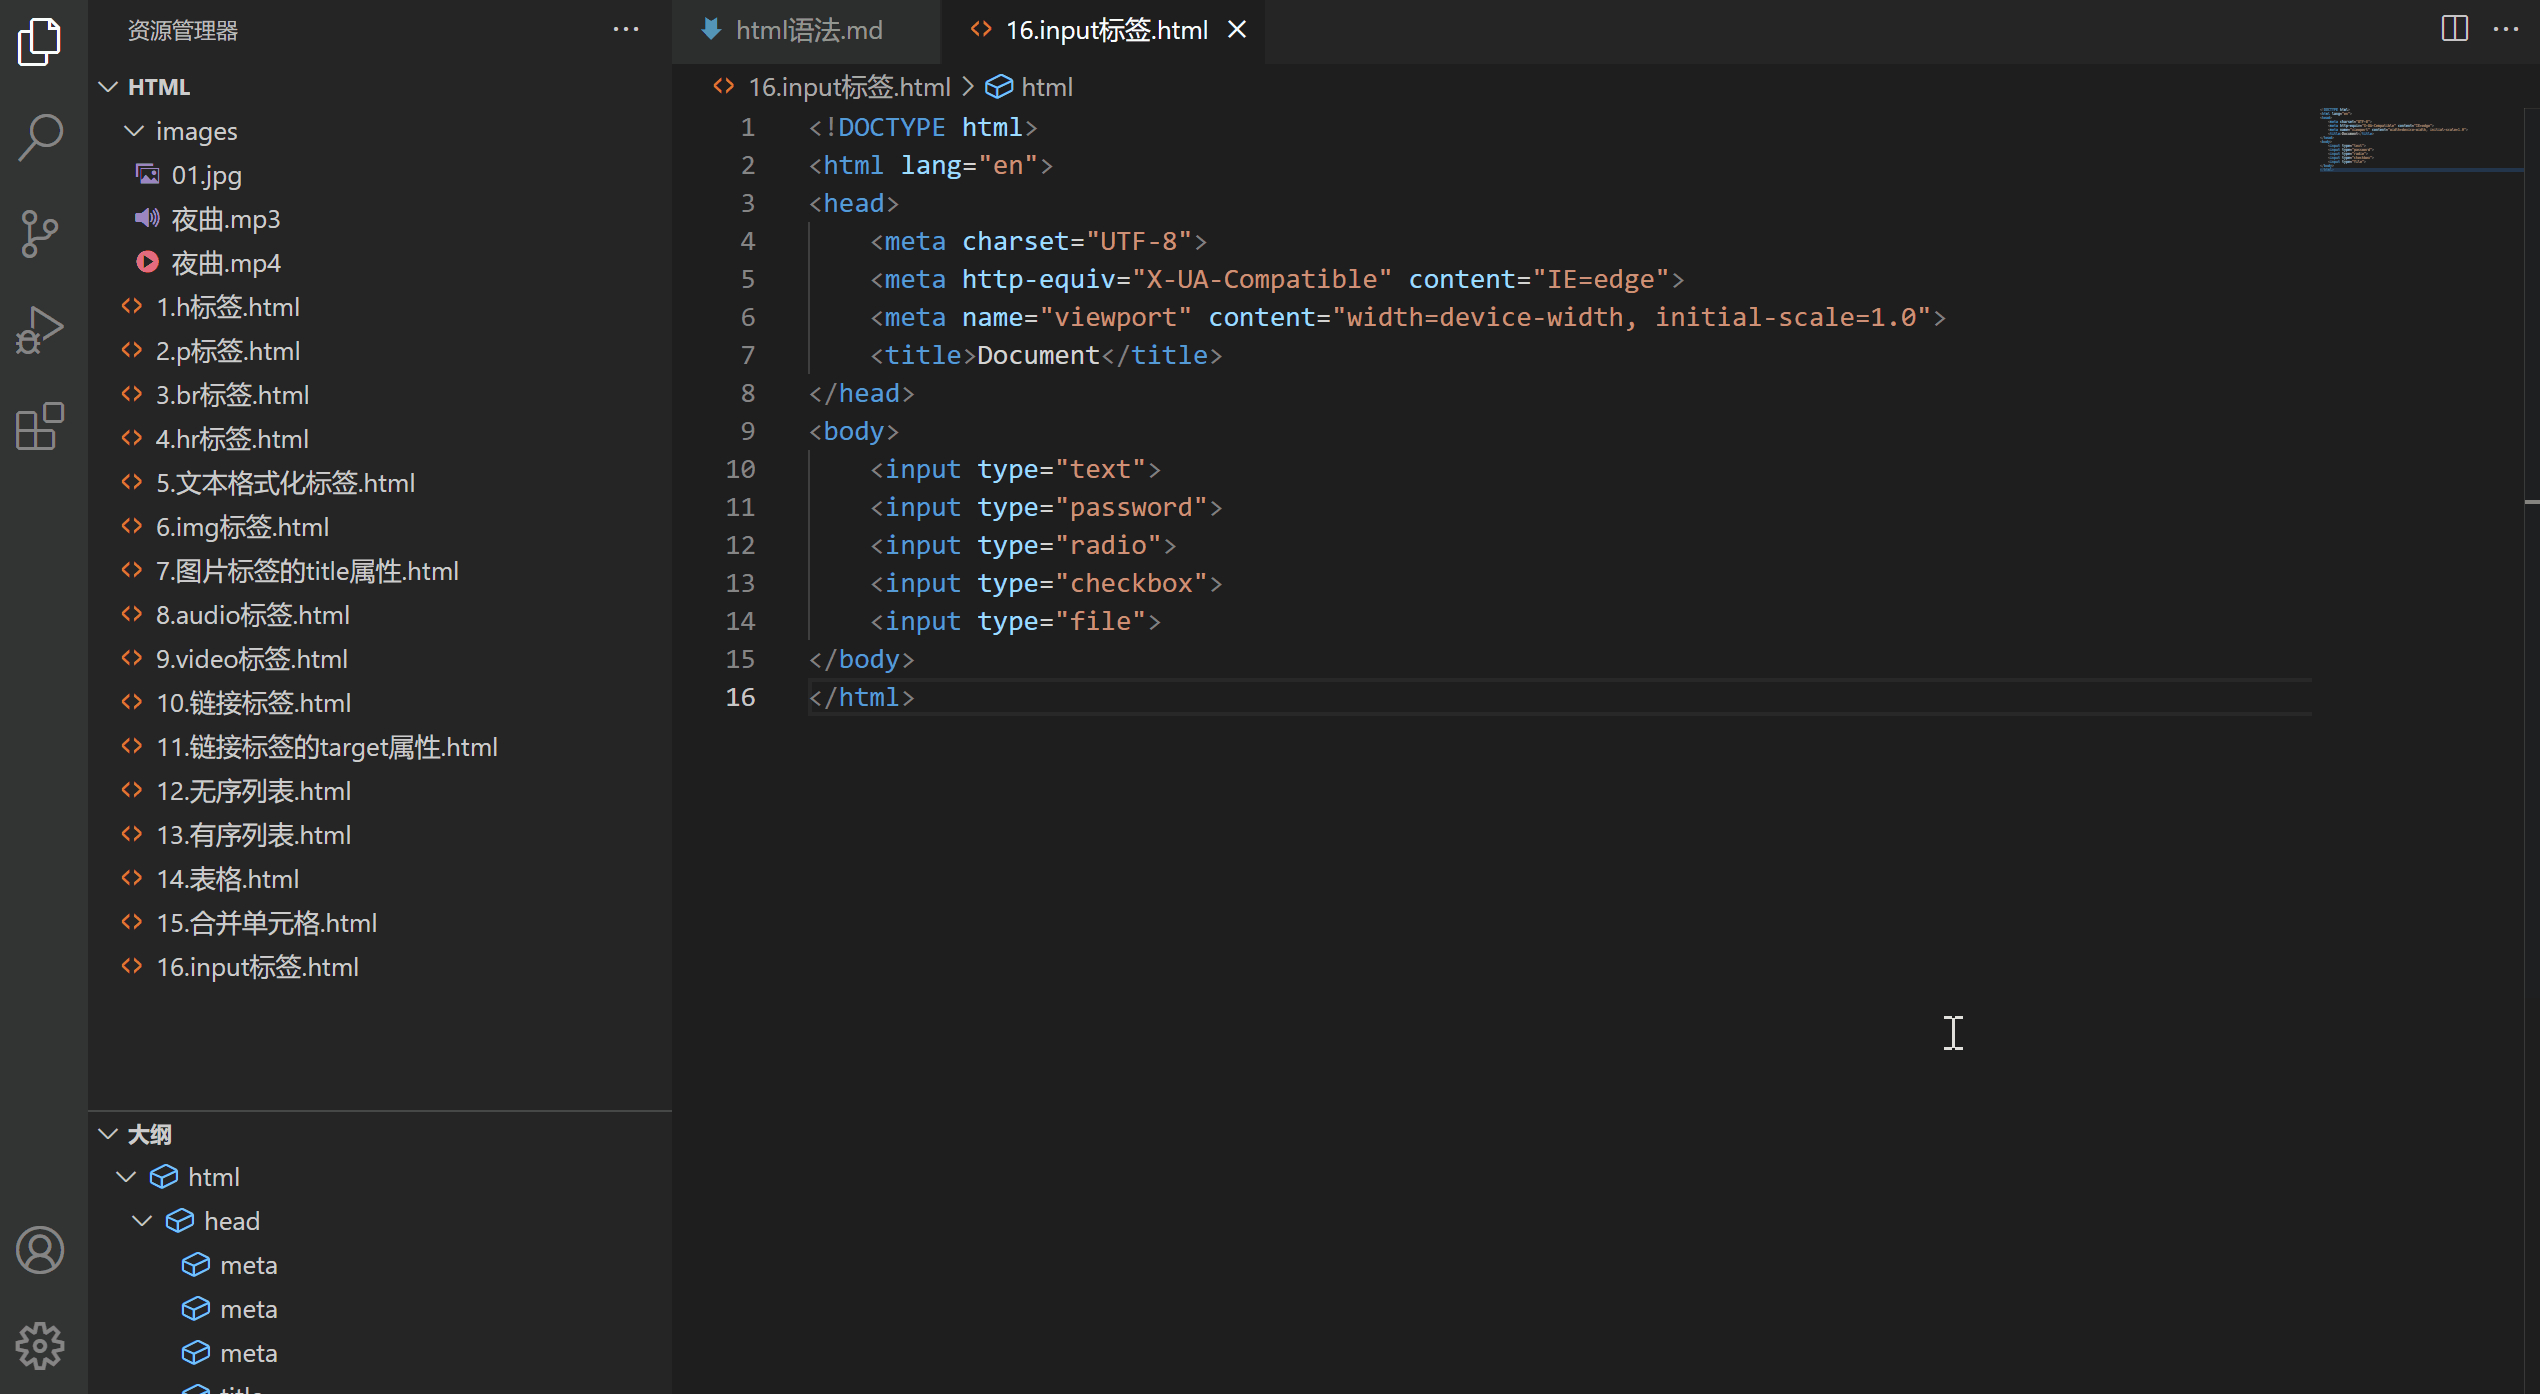Click input type text on line 10
This screenshot has height=1394, width=2540.
(1013, 469)
